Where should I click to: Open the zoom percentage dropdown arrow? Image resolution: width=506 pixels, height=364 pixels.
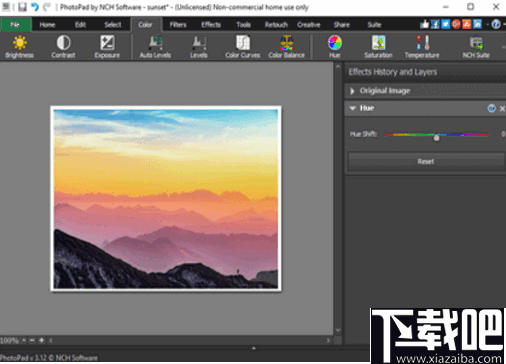click(x=24, y=340)
